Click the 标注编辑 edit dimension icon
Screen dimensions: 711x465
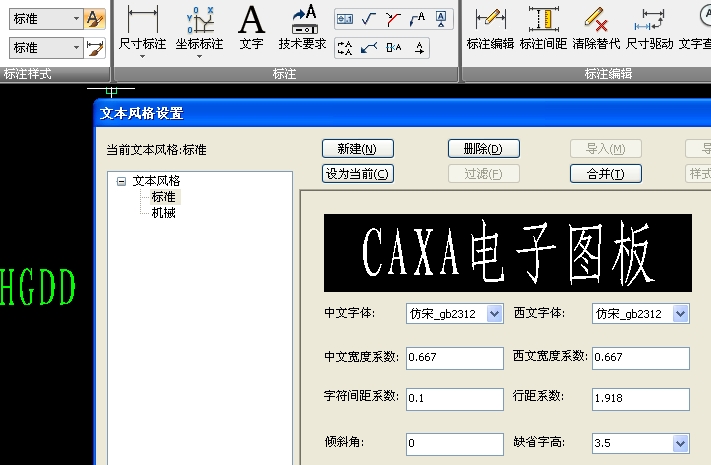pos(489,19)
